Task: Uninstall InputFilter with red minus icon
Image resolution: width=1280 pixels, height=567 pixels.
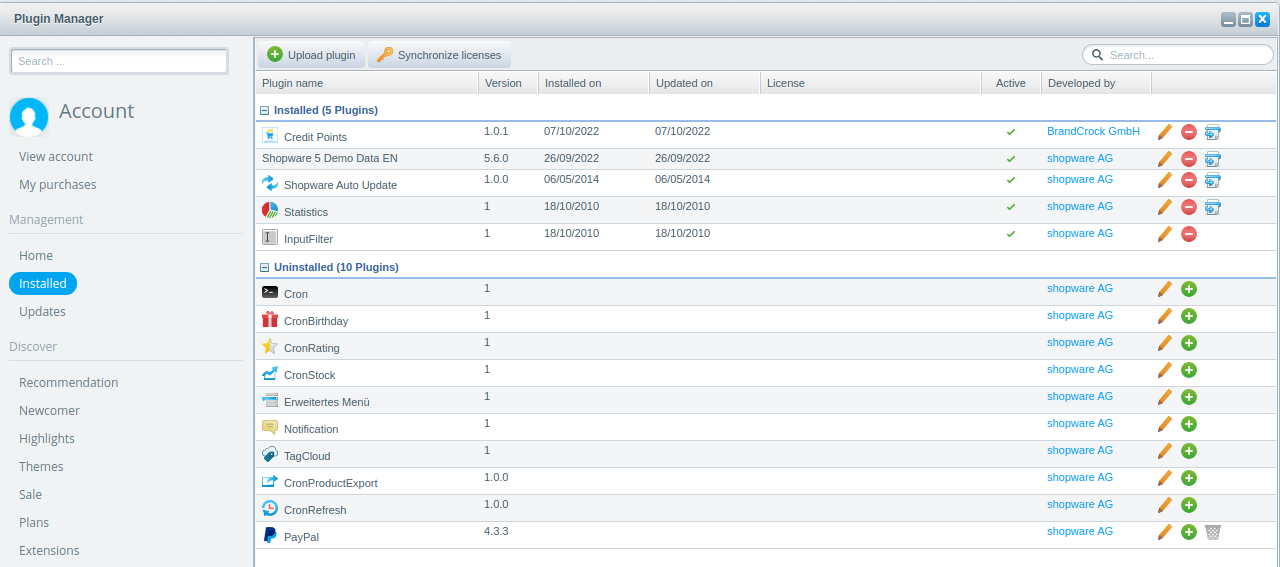Action: tap(1189, 234)
